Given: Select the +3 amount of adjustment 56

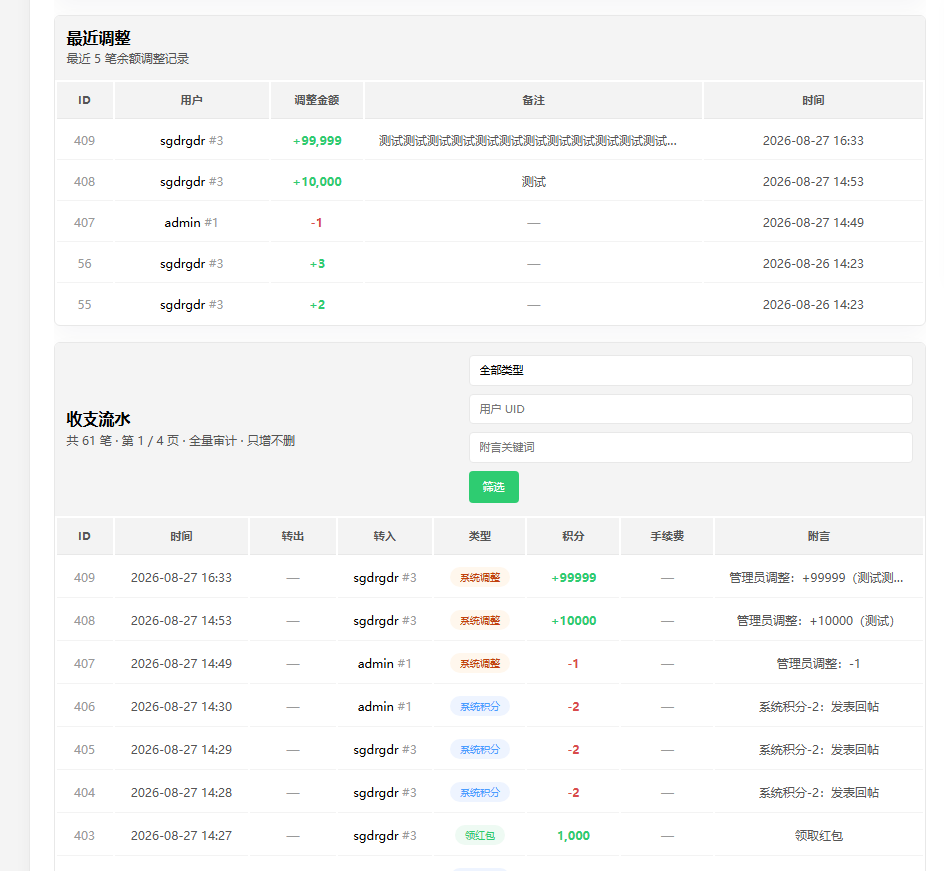Looking at the screenshot, I should pyautogui.click(x=317, y=264).
